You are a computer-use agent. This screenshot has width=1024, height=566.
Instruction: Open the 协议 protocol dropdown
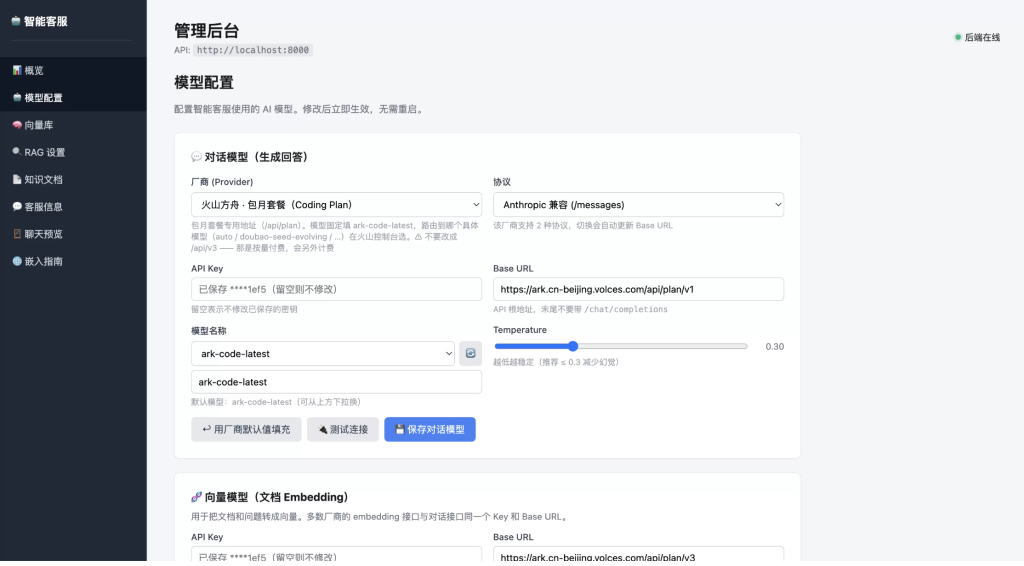click(x=638, y=204)
